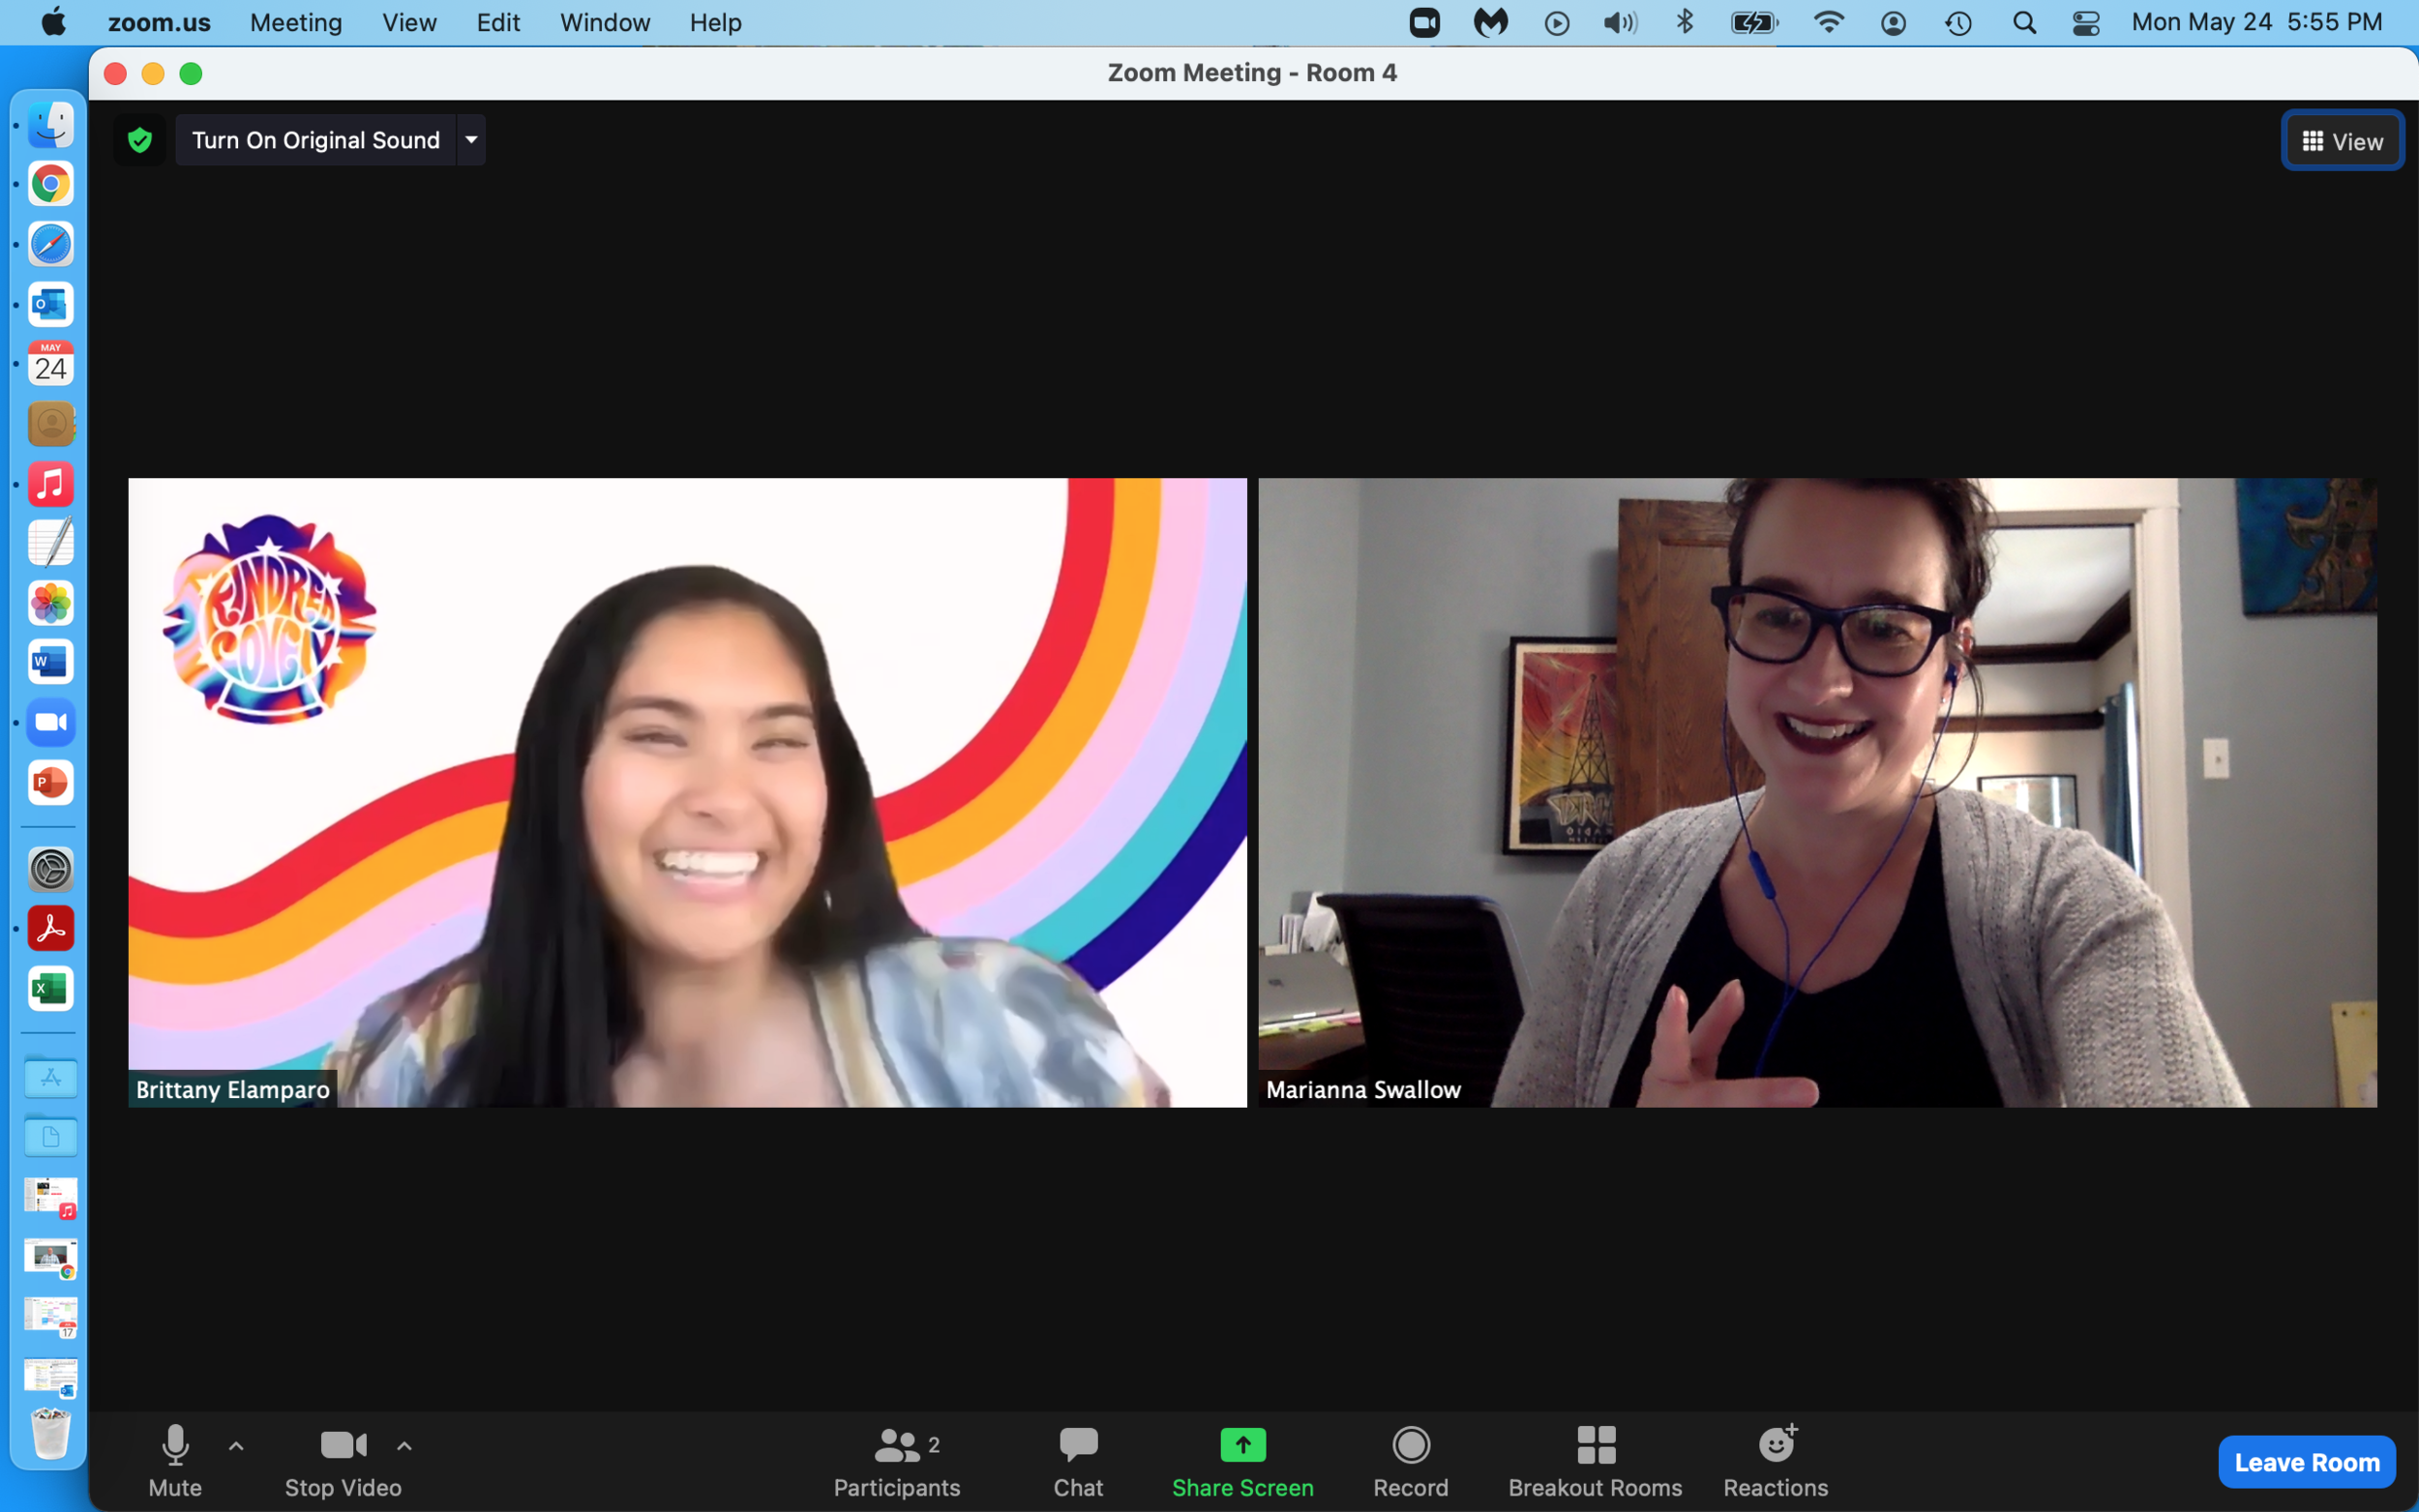
Task: Open the volume control in the menu bar
Action: point(1619,22)
